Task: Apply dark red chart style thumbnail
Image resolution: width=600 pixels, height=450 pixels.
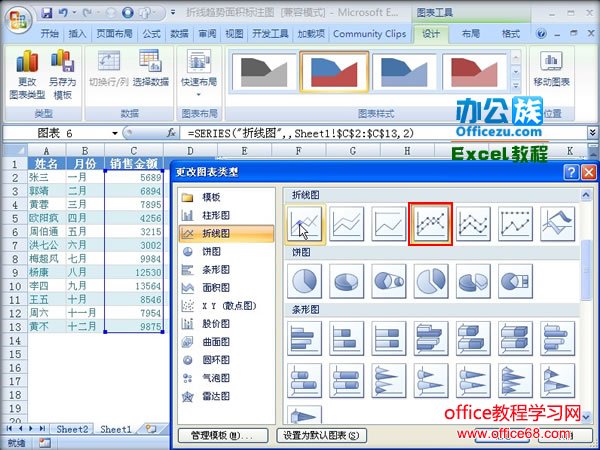Action: [x=474, y=72]
